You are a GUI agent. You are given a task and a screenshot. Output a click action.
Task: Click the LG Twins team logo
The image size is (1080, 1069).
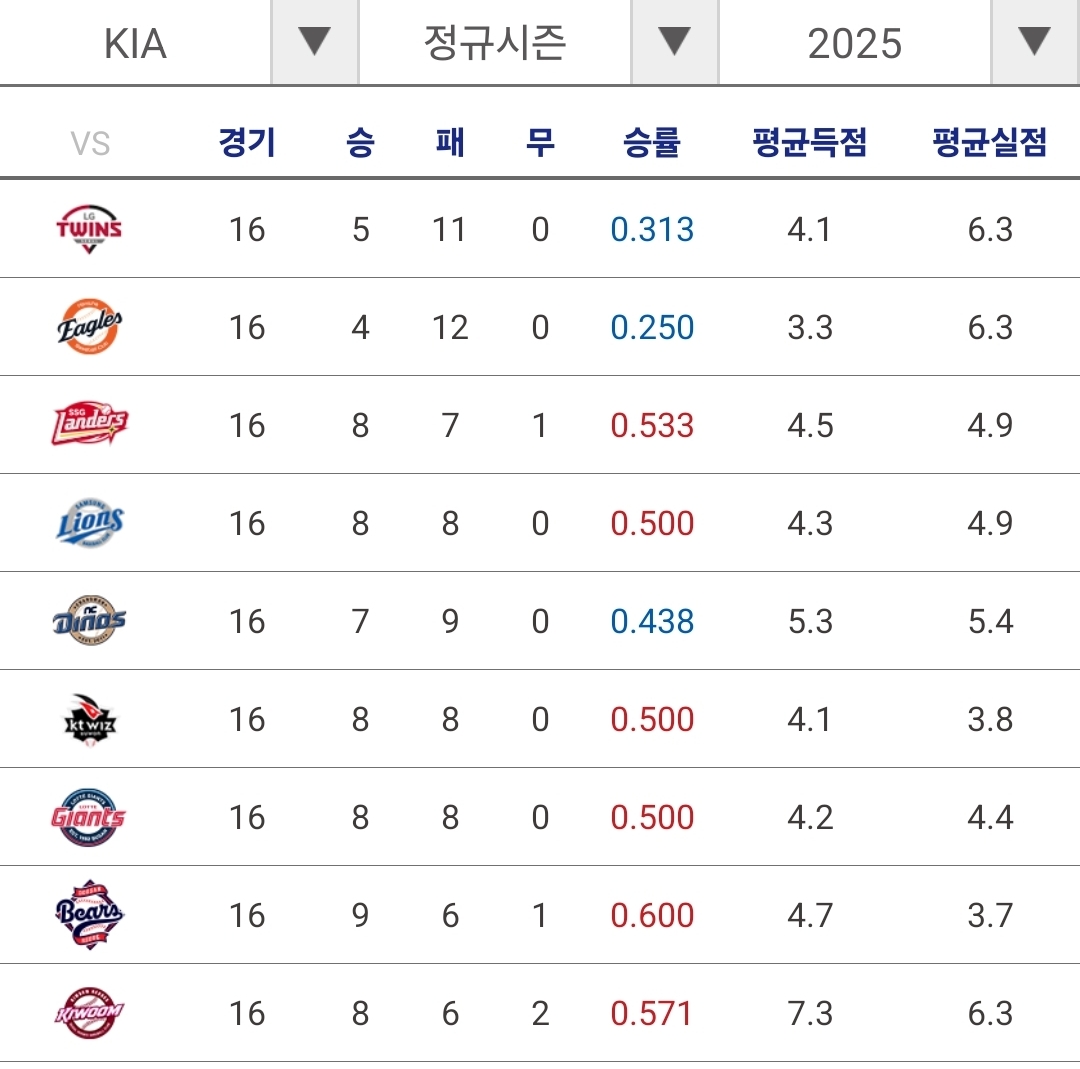pyautogui.click(x=89, y=229)
